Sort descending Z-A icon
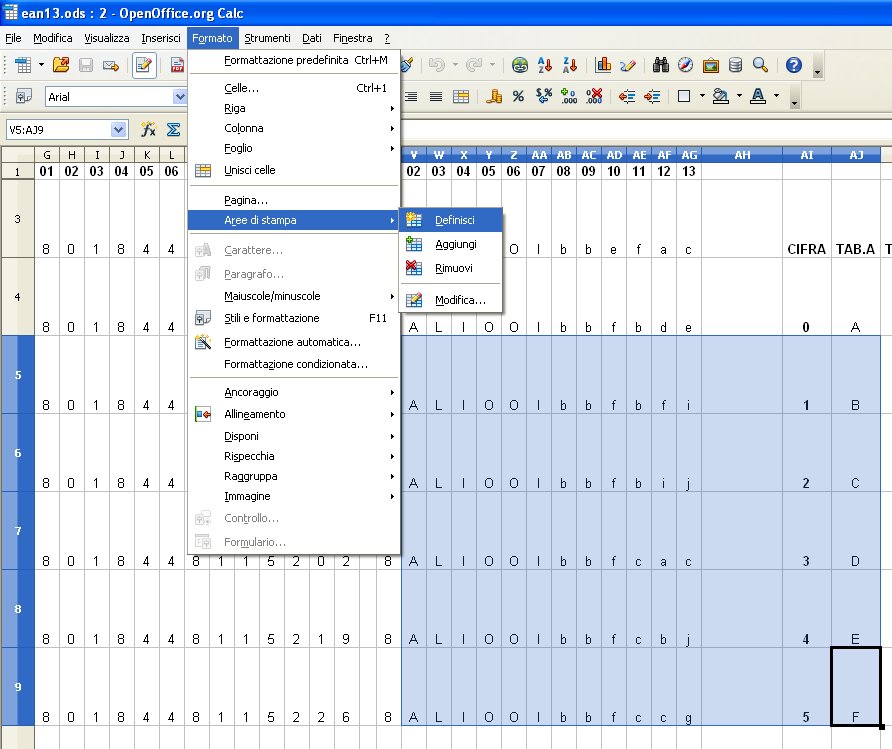The height and width of the screenshot is (749, 892). click(x=569, y=65)
